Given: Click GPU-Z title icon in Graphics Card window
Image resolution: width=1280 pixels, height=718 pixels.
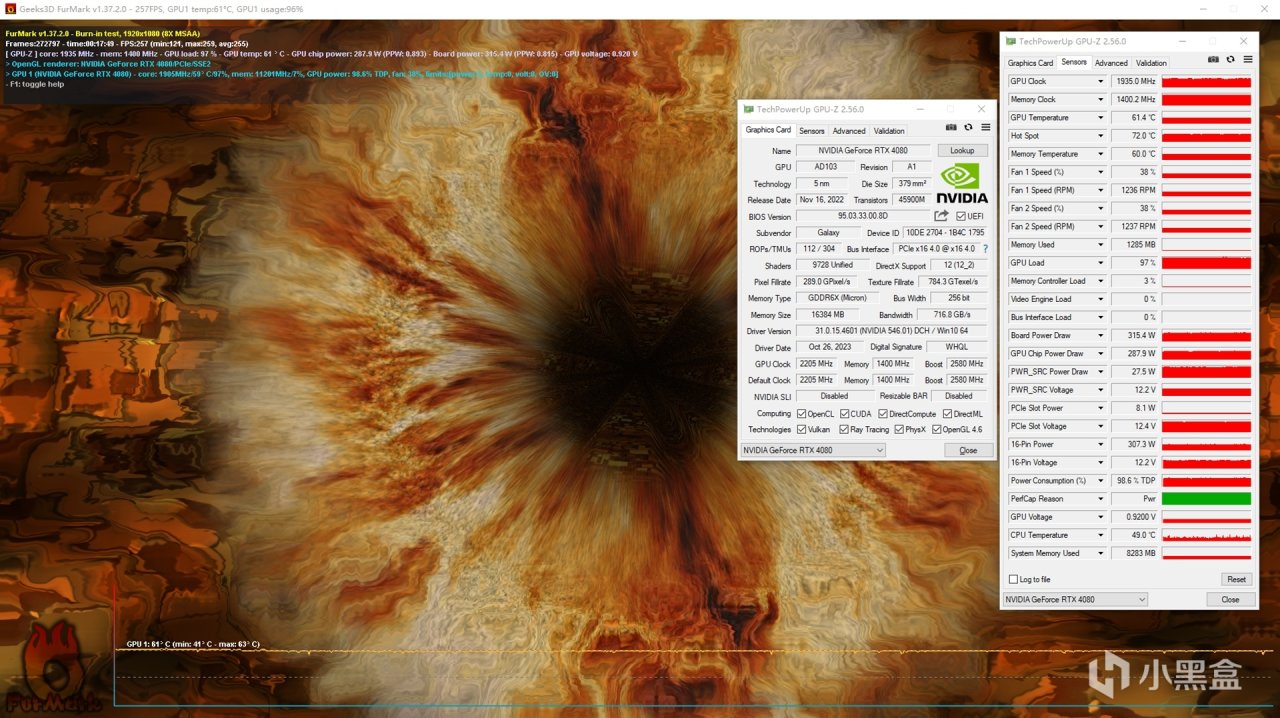Looking at the screenshot, I should tap(748, 109).
